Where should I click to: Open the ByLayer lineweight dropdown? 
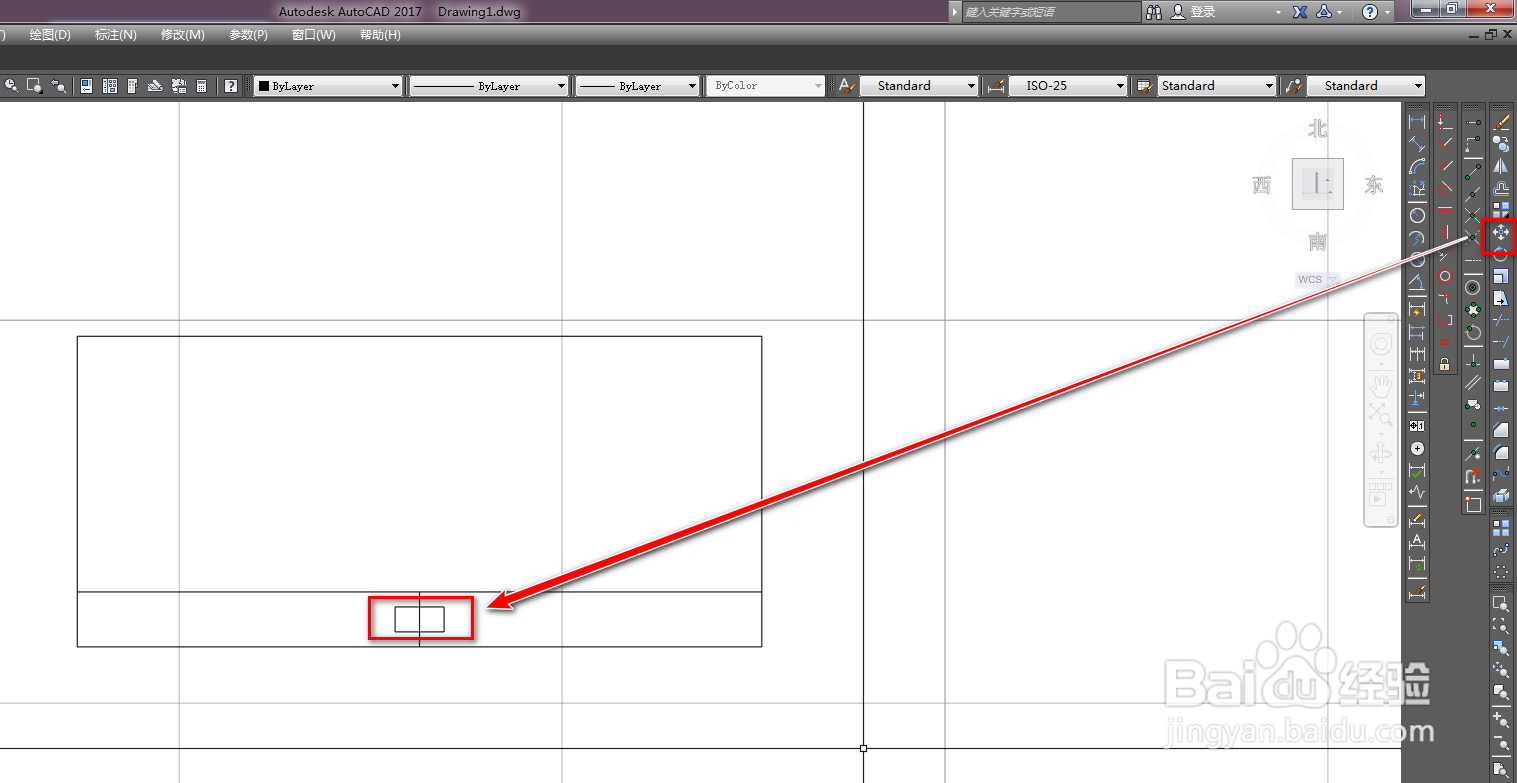click(x=637, y=86)
